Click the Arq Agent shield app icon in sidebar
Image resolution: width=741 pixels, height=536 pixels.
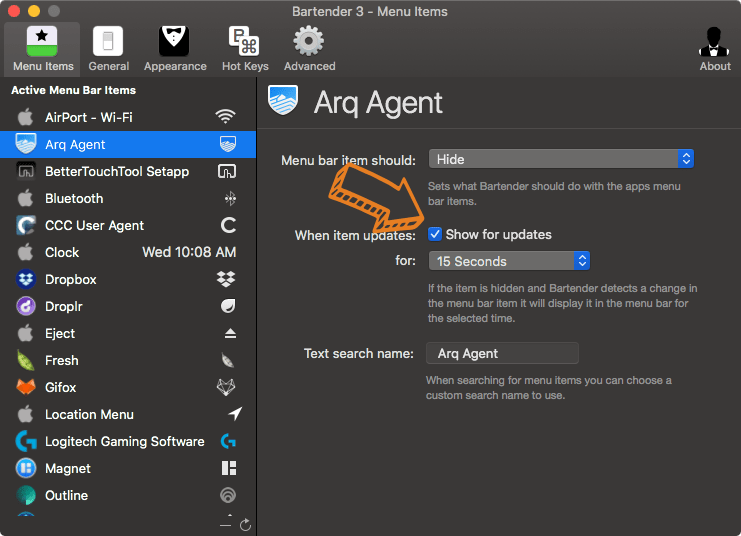point(26,144)
